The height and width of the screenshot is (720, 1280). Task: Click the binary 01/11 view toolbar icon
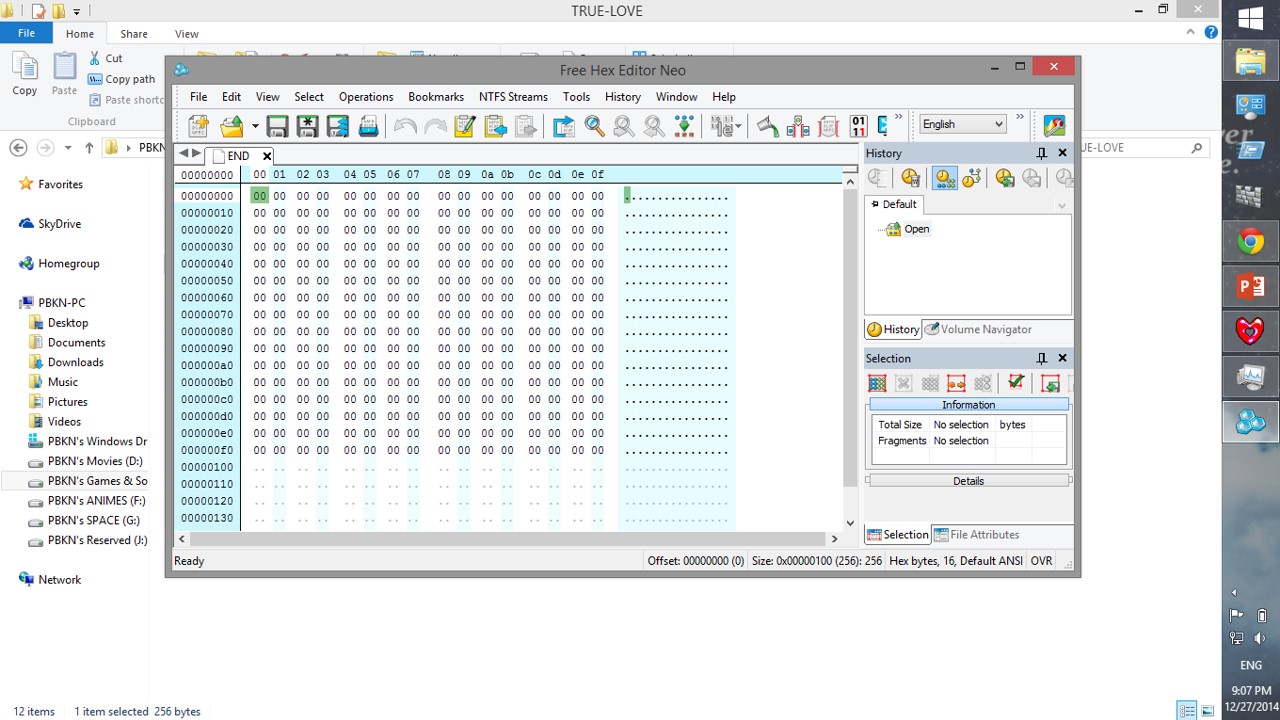[x=858, y=126]
